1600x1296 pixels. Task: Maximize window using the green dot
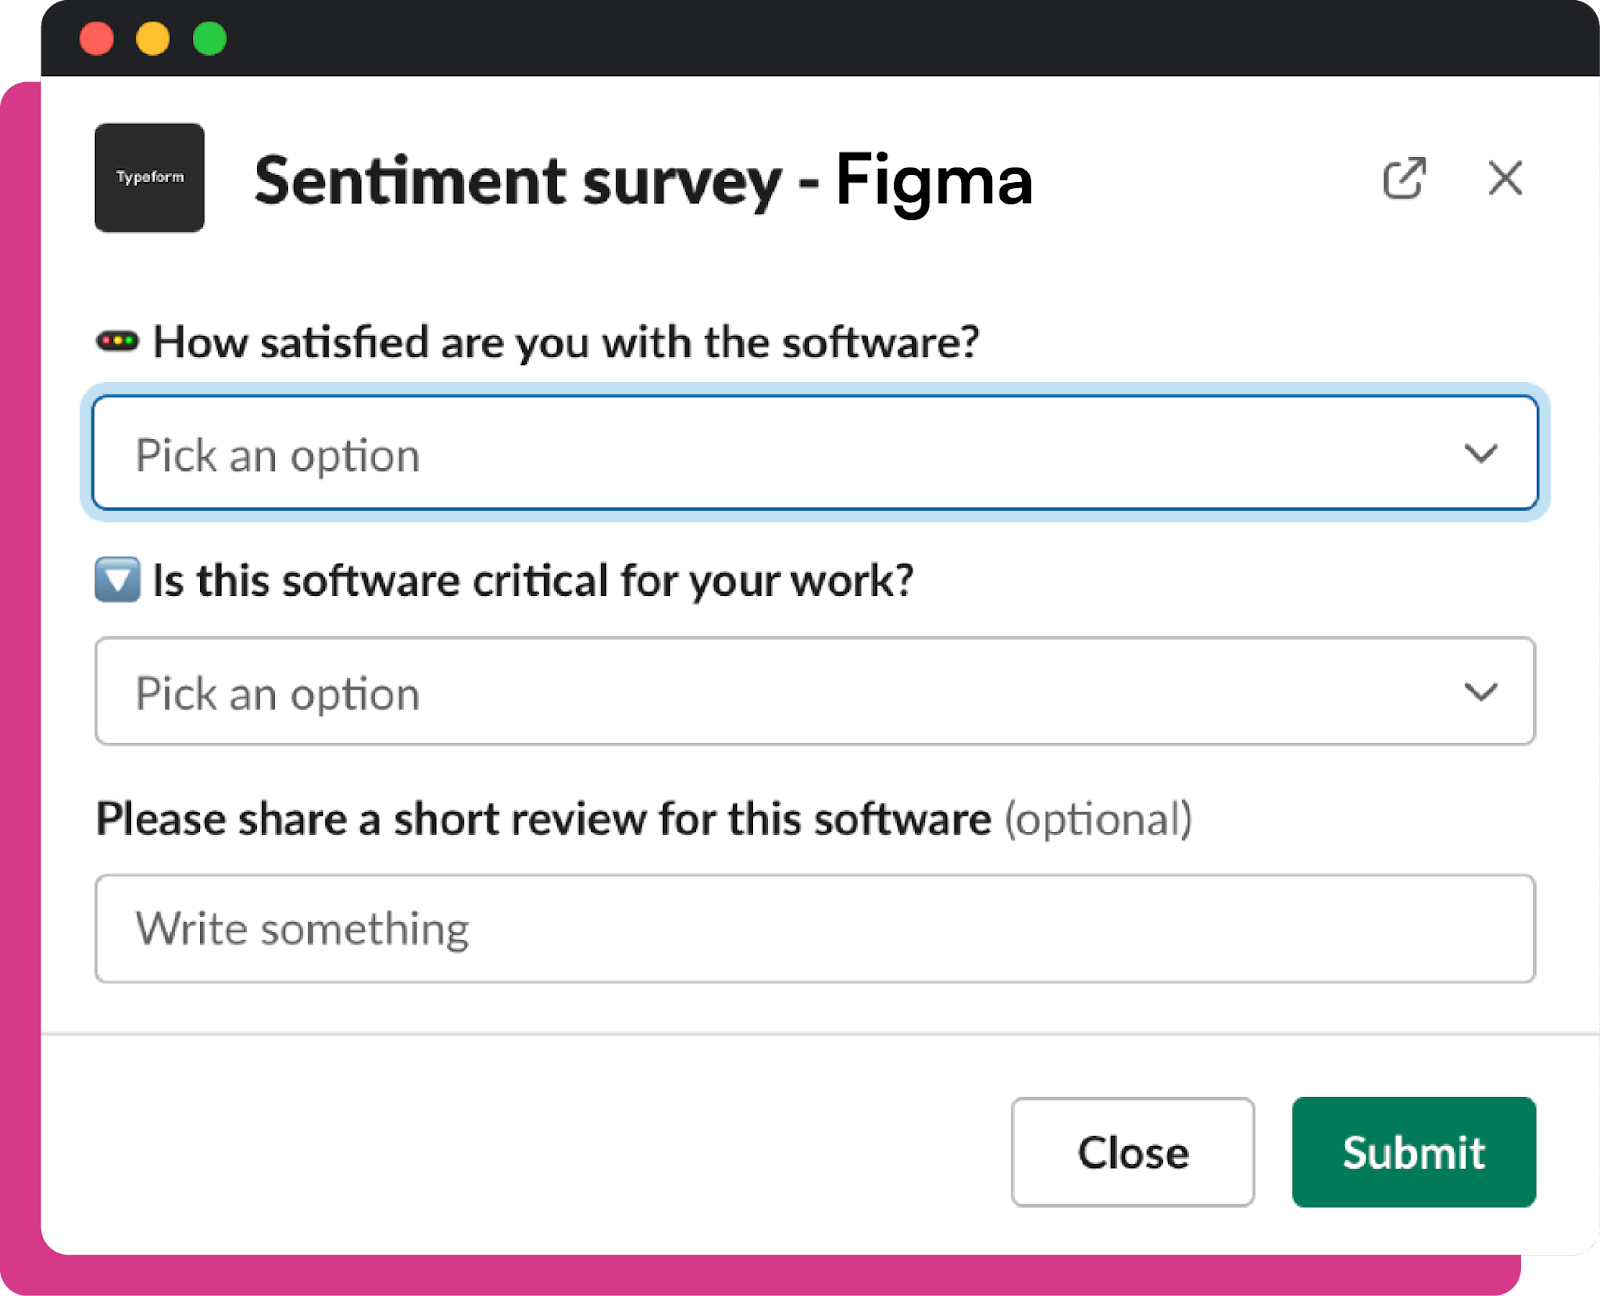[x=210, y=39]
